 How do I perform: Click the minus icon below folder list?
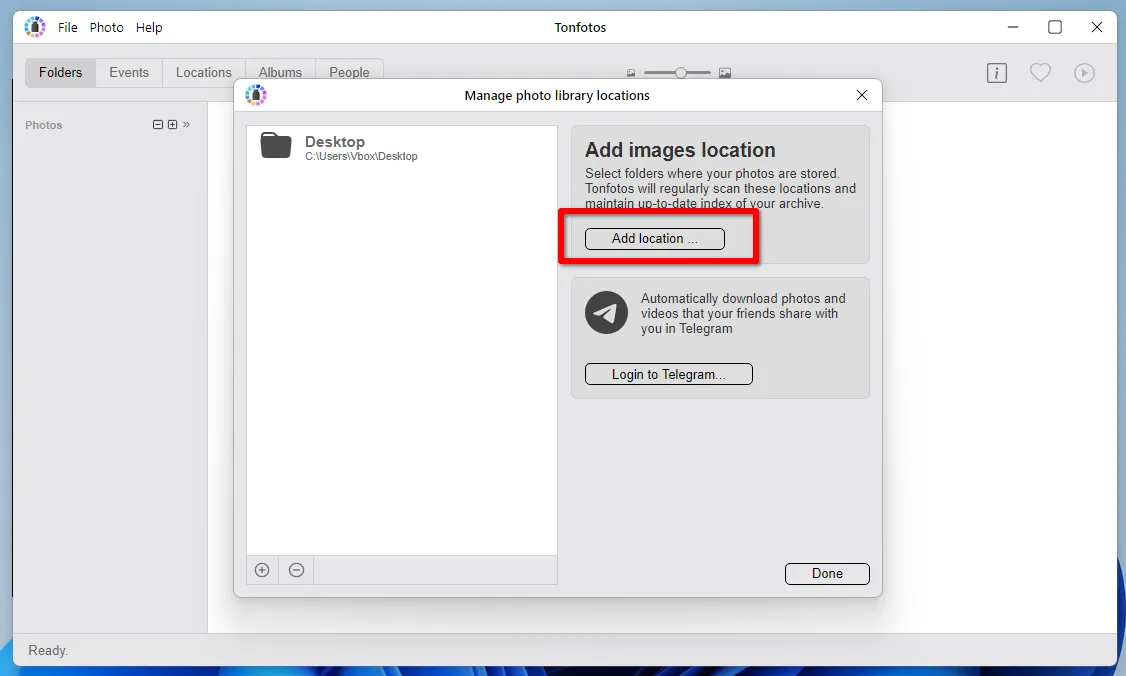pos(296,570)
